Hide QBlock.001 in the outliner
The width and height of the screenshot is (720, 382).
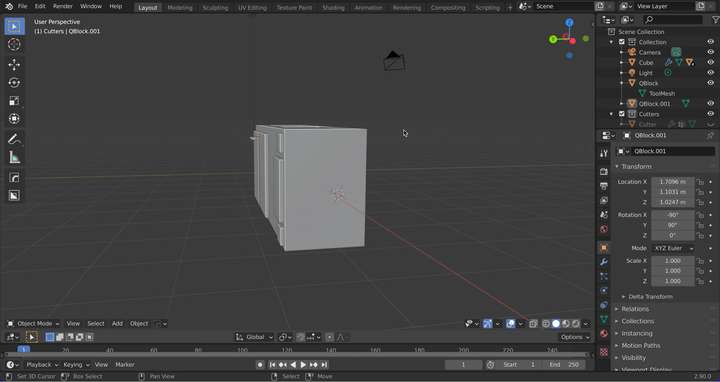pyautogui.click(x=710, y=103)
